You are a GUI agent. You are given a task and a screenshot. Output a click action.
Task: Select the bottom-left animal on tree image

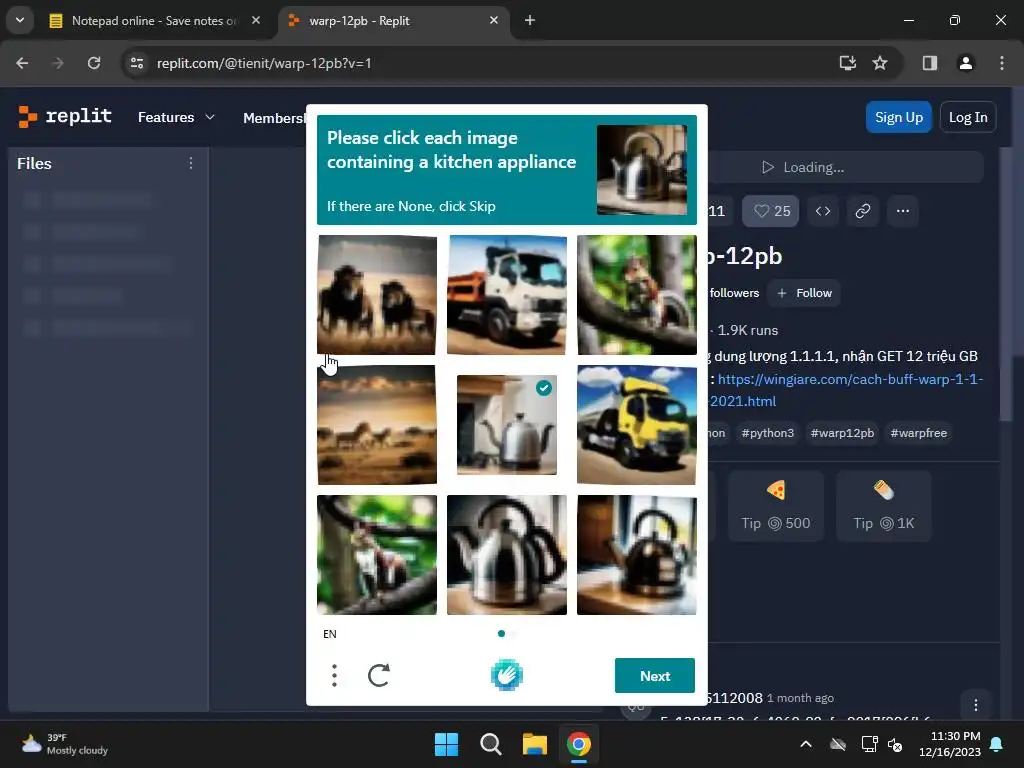pyautogui.click(x=377, y=554)
